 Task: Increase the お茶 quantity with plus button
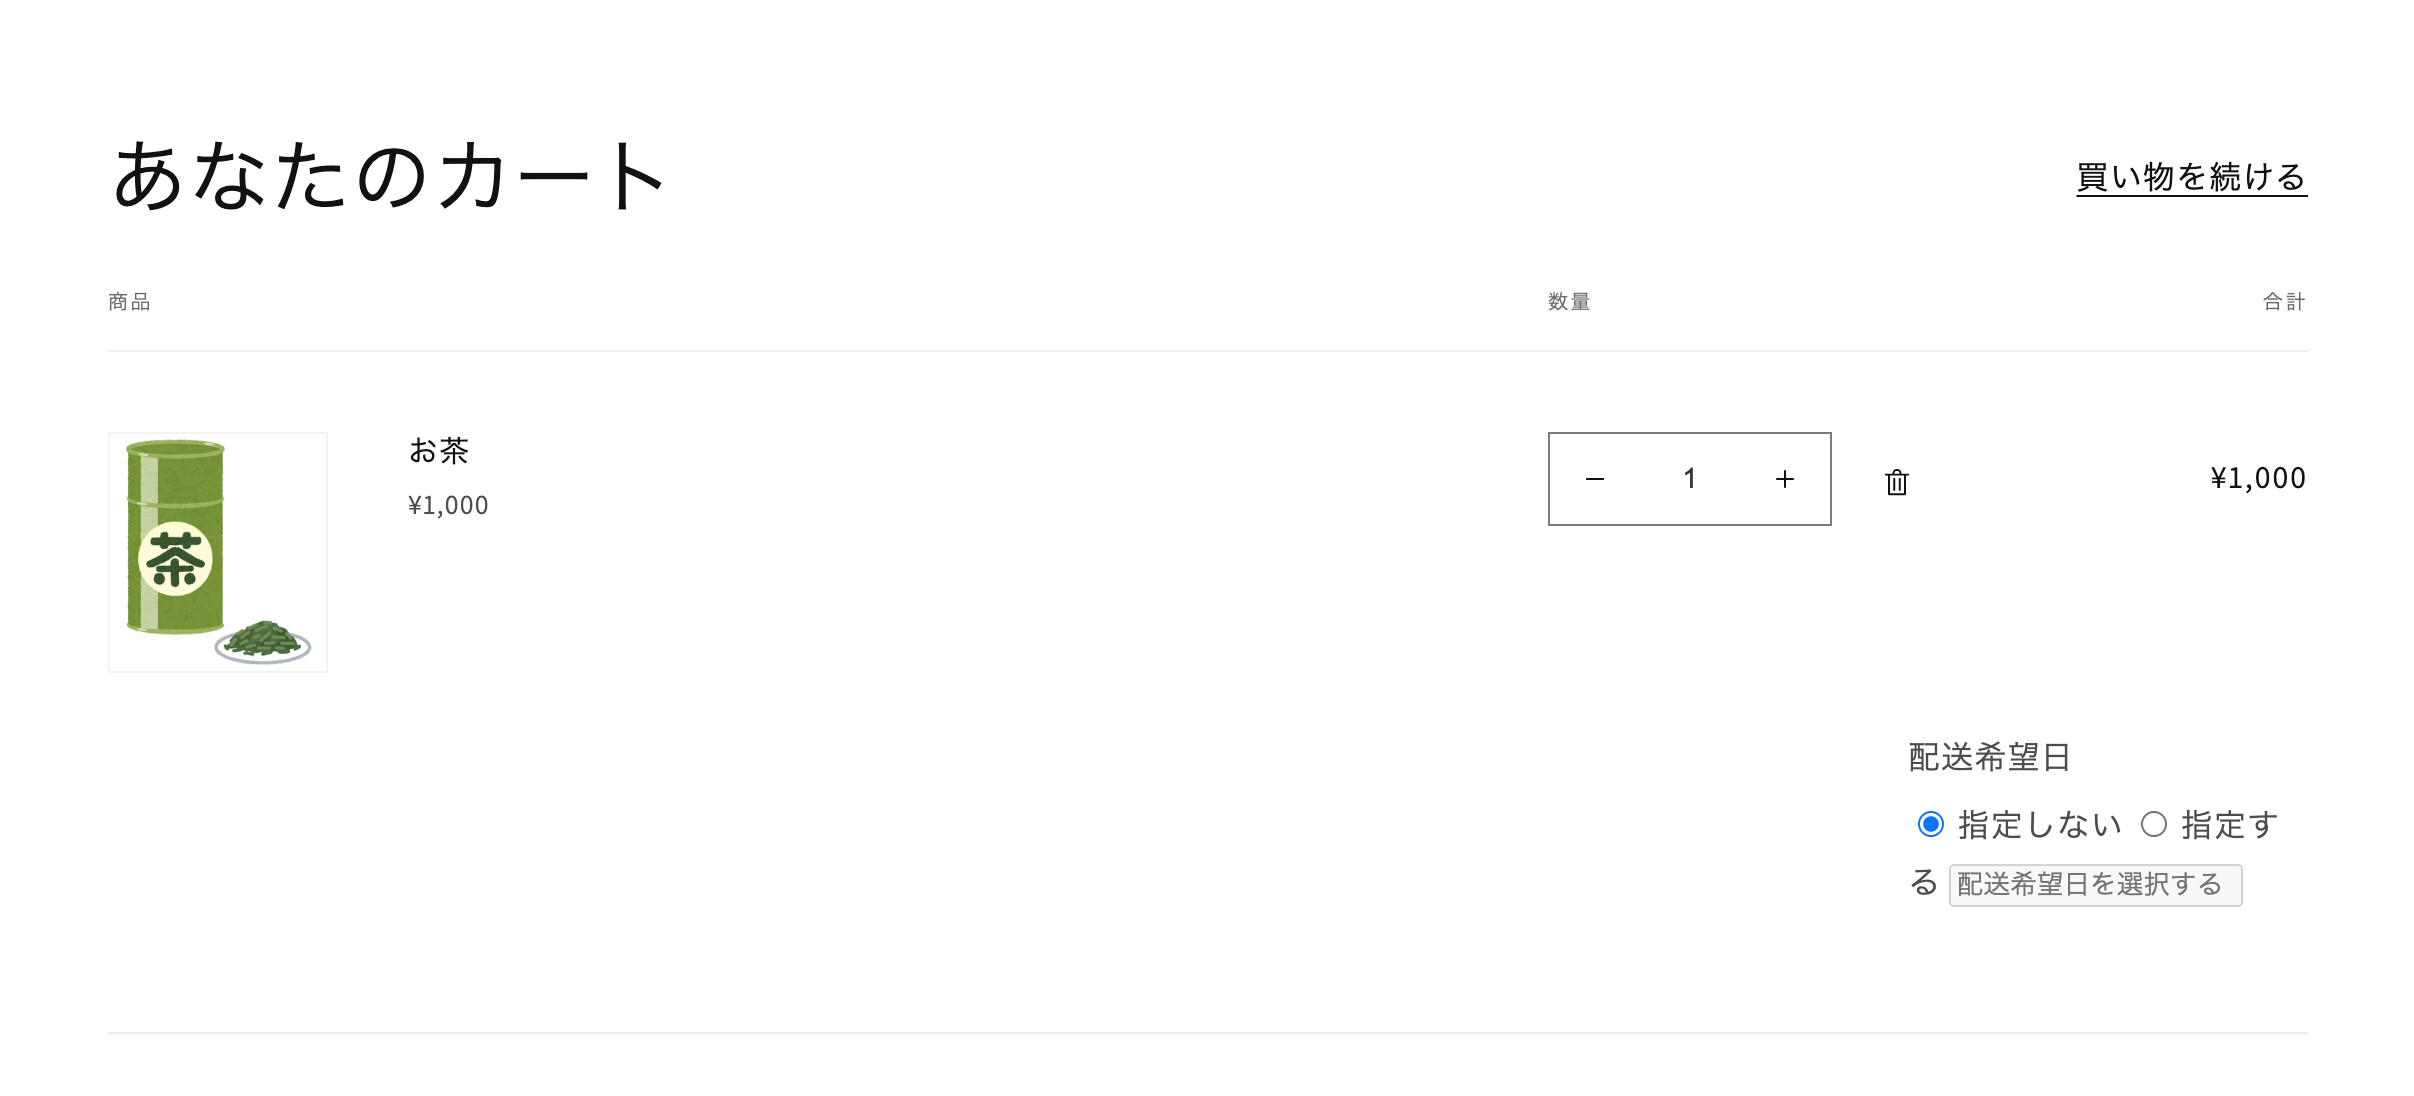(x=1785, y=479)
